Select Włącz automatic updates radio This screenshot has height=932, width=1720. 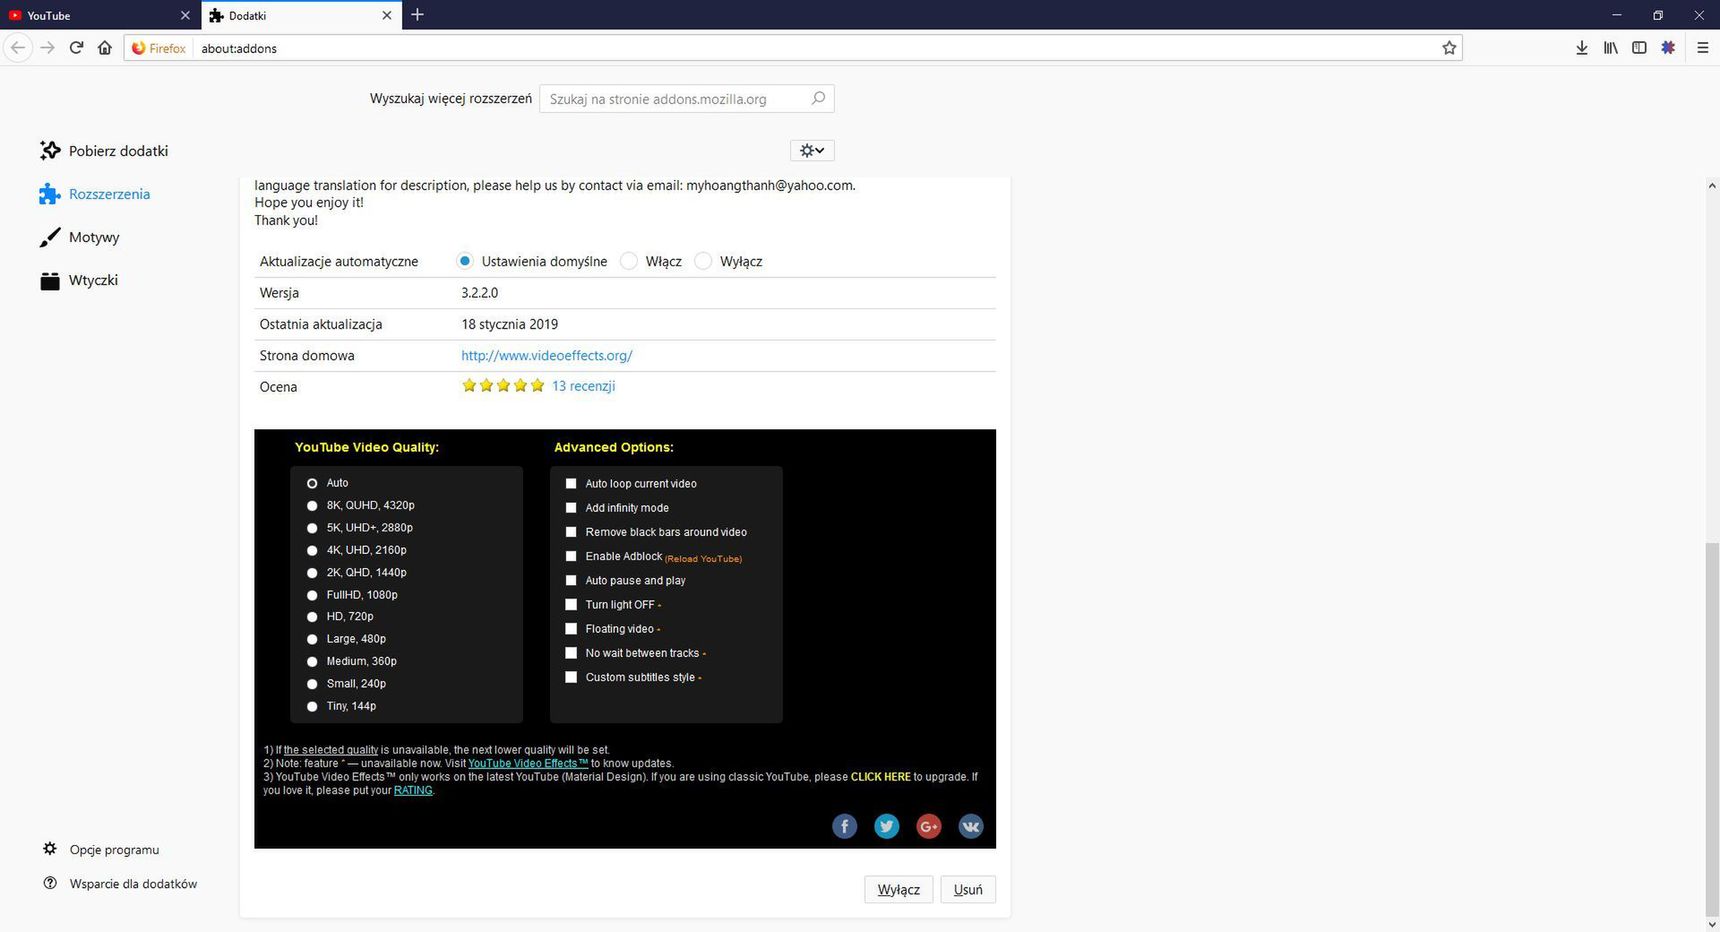click(x=629, y=261)
